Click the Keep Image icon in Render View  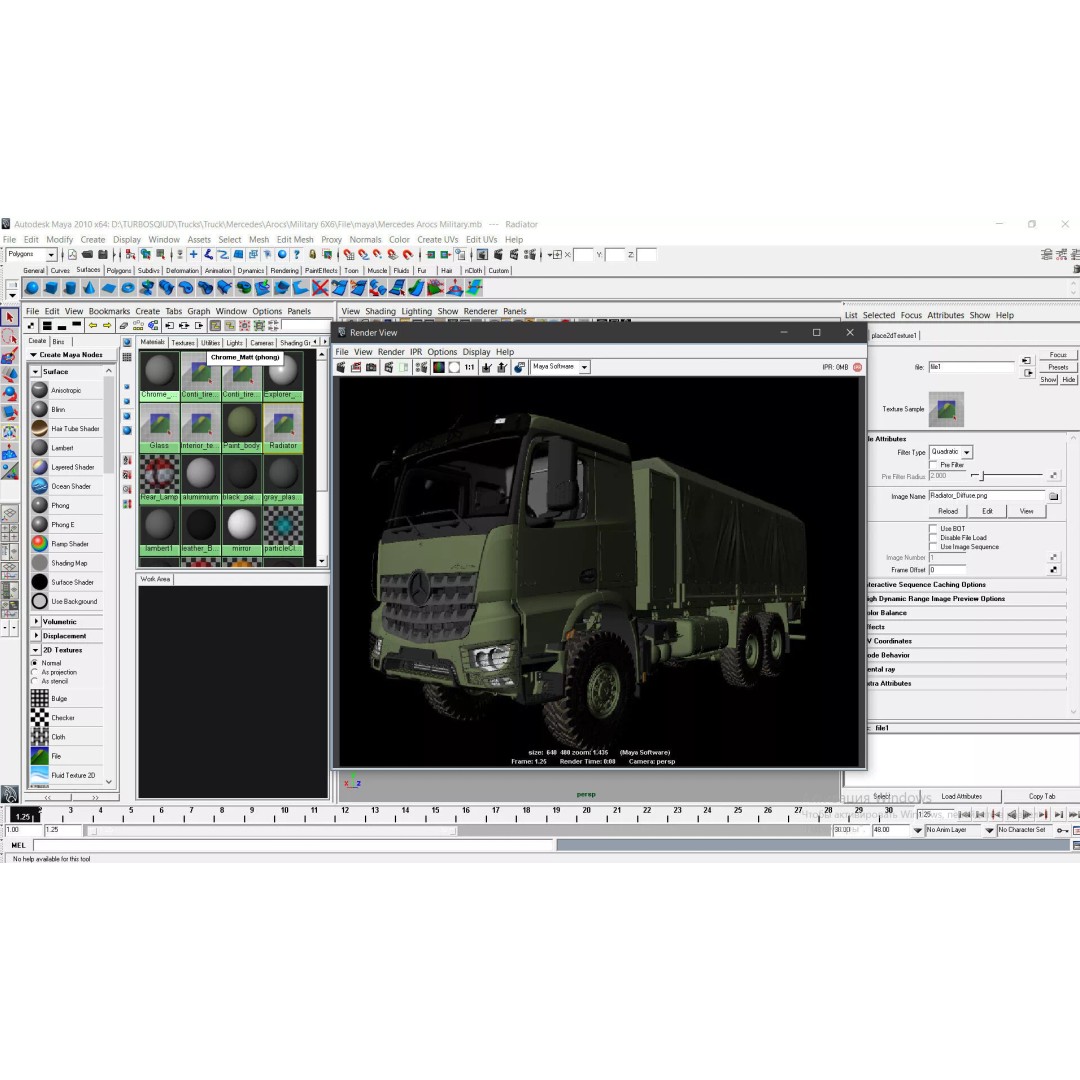click(487, 367)
